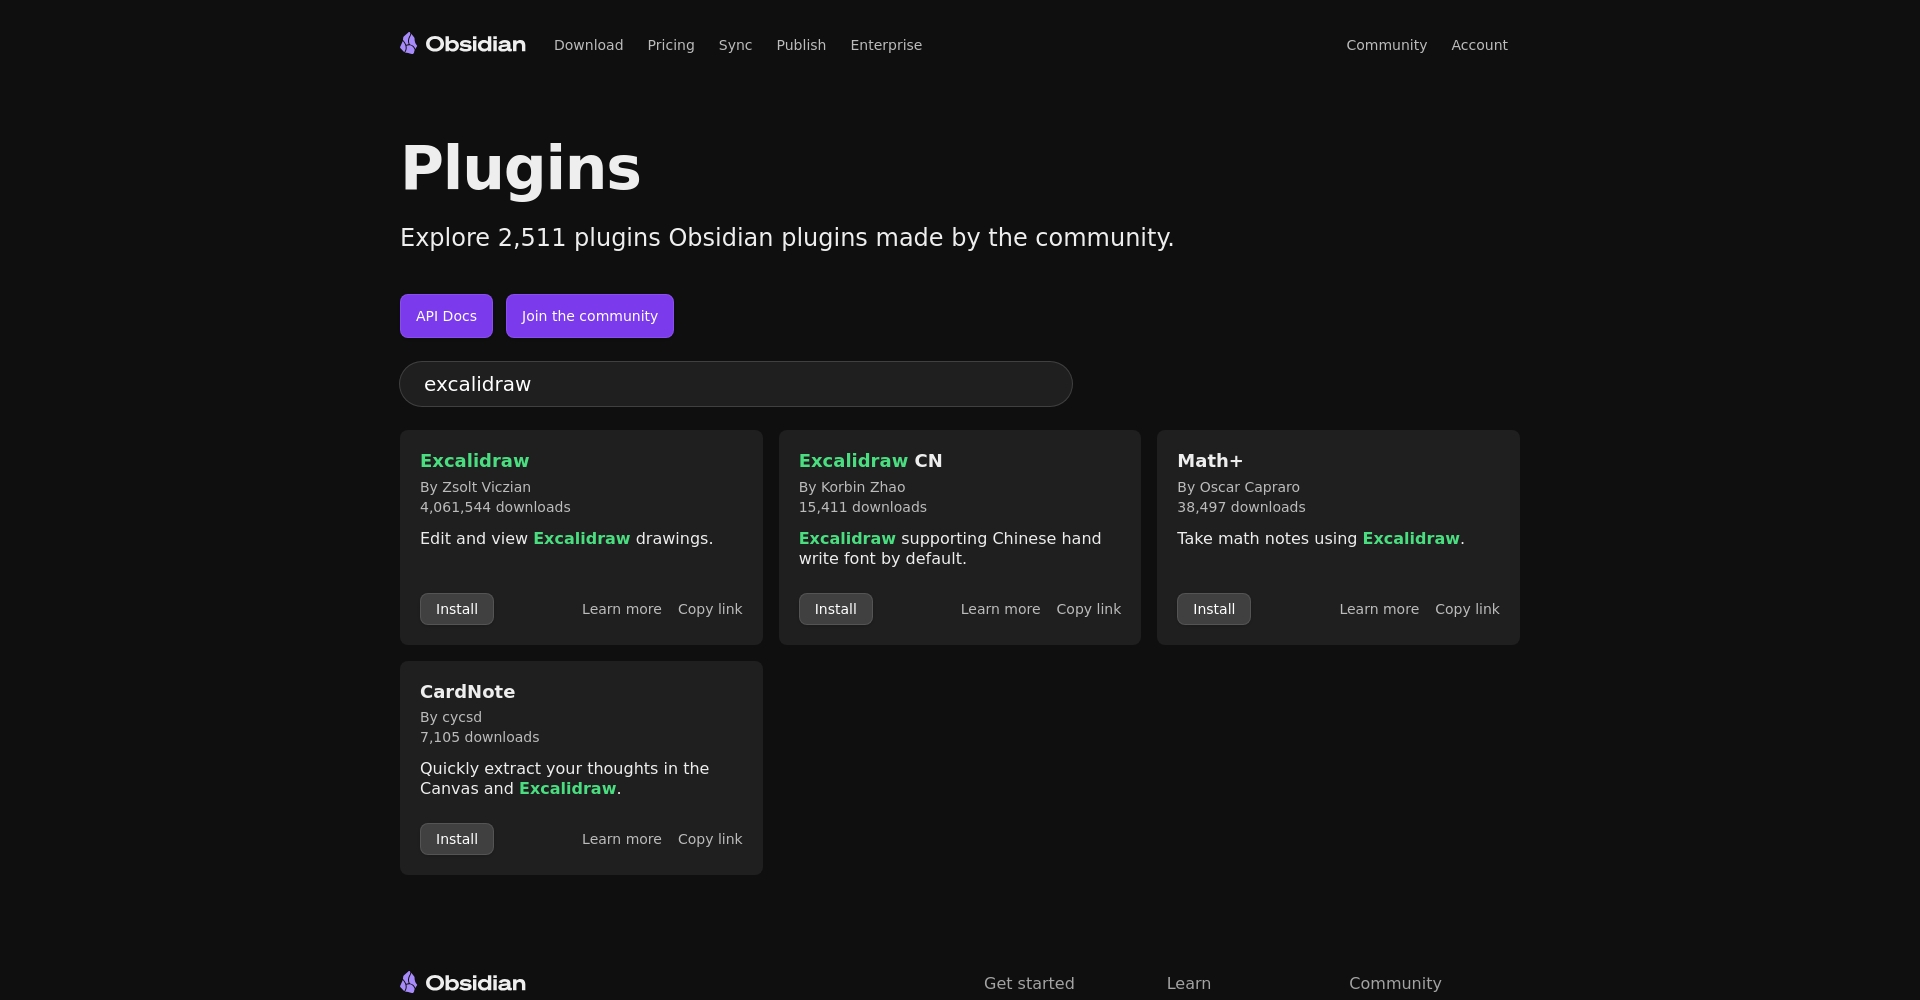
Task: Copy link for CardNote plugin
Action: point(710,839)
